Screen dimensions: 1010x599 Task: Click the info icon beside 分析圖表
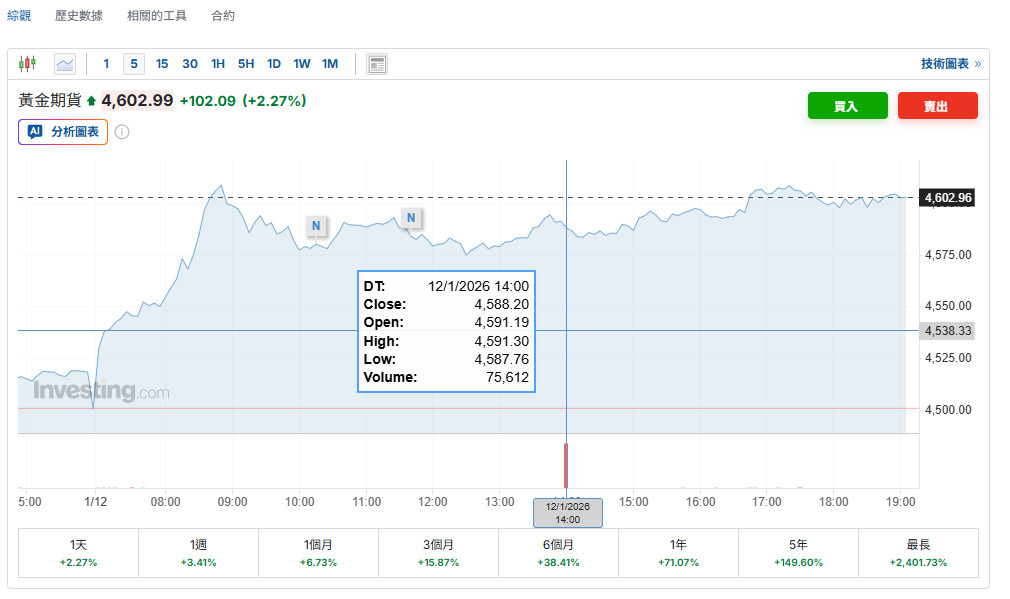[x=122, y=132]
